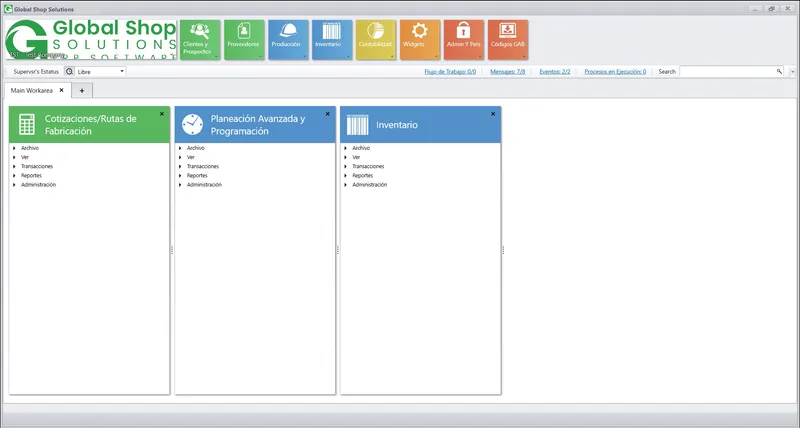Image resolution: width=800 pixels, height=428 pixels.
Task: Open the Inventario toolbar tile
Action: pos(332,40)
